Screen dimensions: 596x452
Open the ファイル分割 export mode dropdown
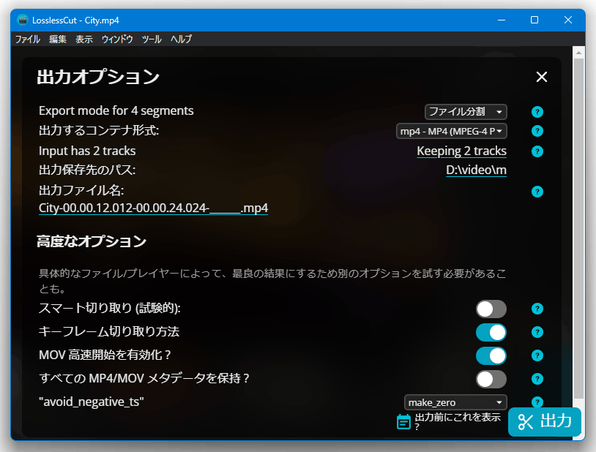tap(466, 112)
